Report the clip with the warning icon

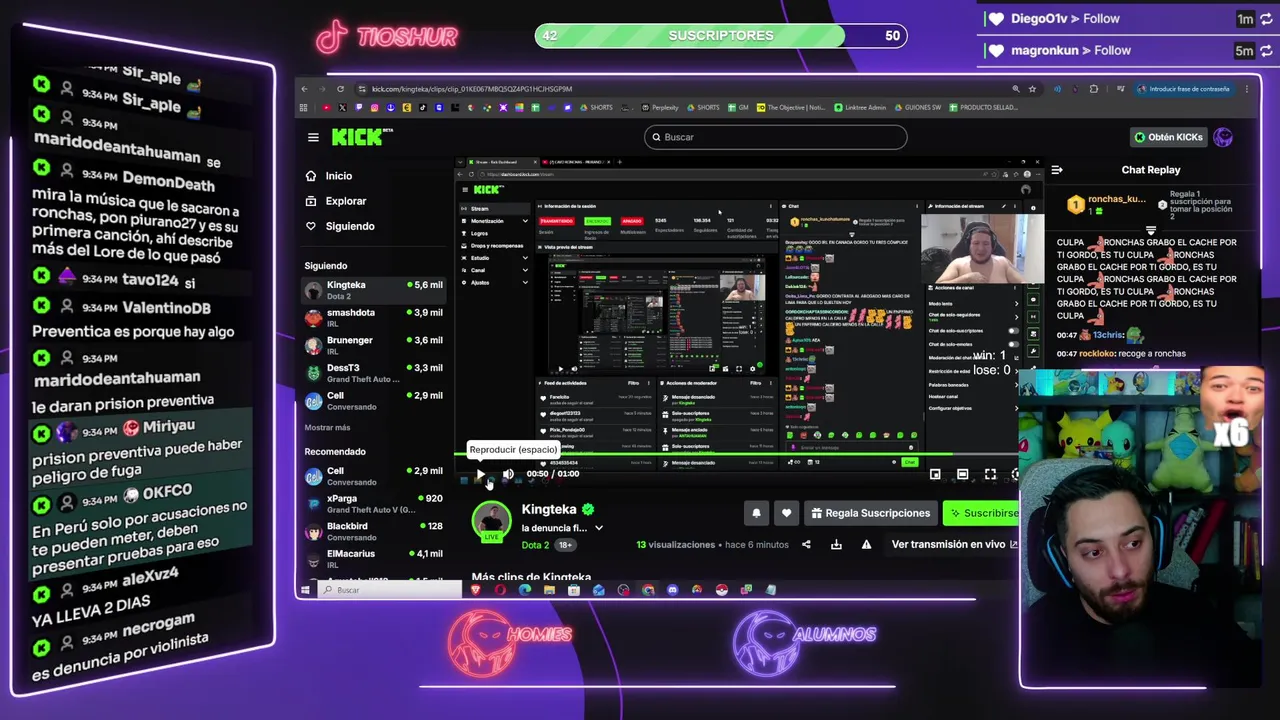(866, 545)
